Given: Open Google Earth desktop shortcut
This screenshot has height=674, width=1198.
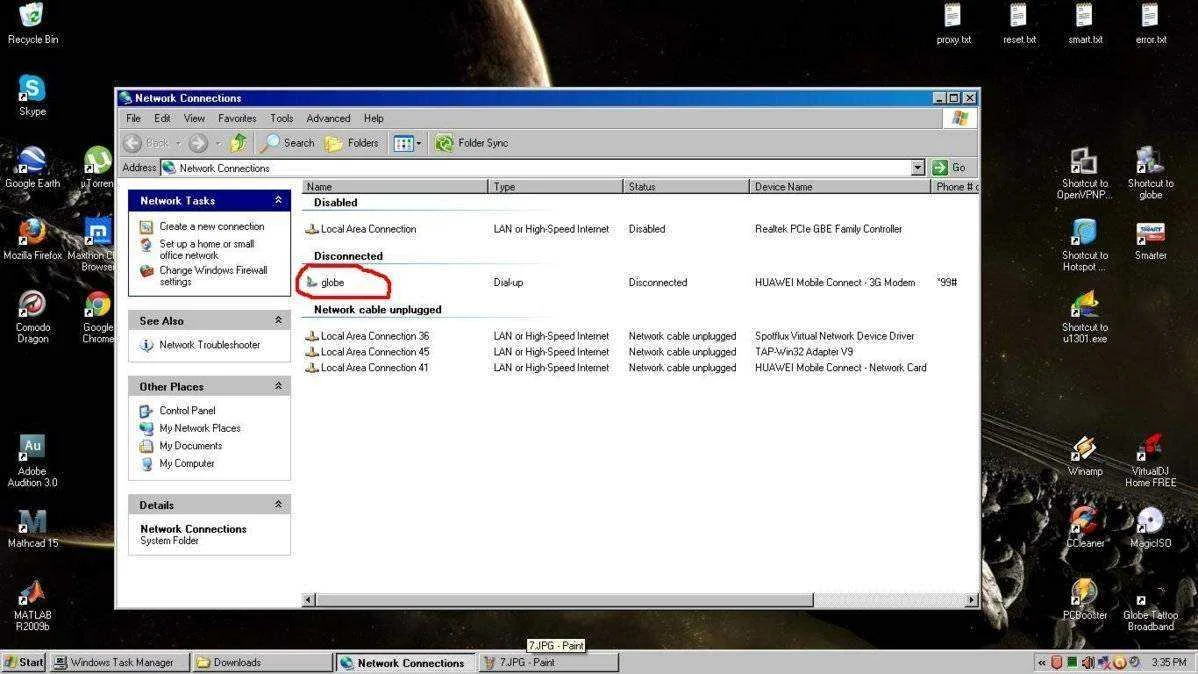Looking at the screenshot, I should point(32,167).
